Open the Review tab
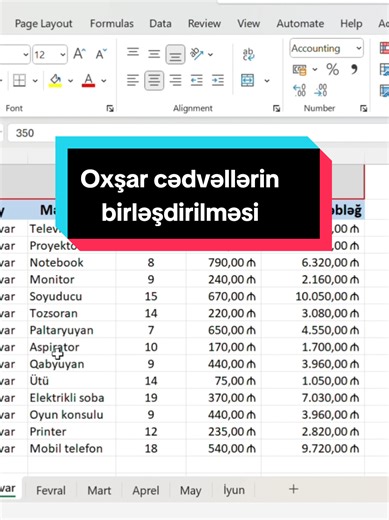The height and width of the screenshot is (520, 389). 204,24
